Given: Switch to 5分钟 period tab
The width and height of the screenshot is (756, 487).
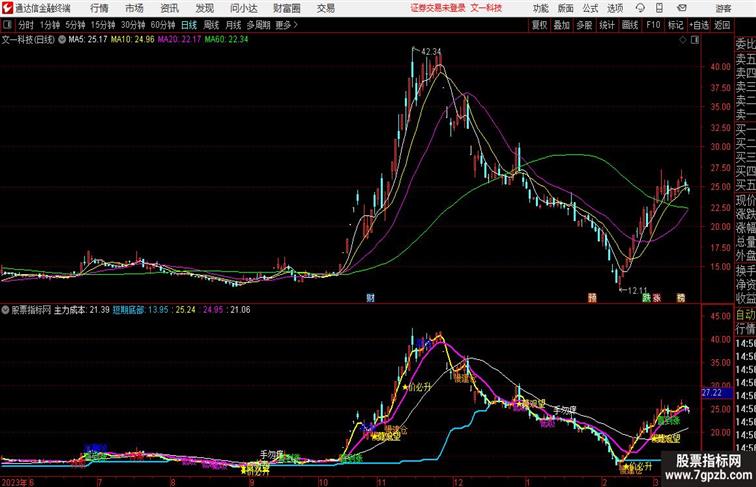Looking at the screenshot, I should [x=75, y=25].
